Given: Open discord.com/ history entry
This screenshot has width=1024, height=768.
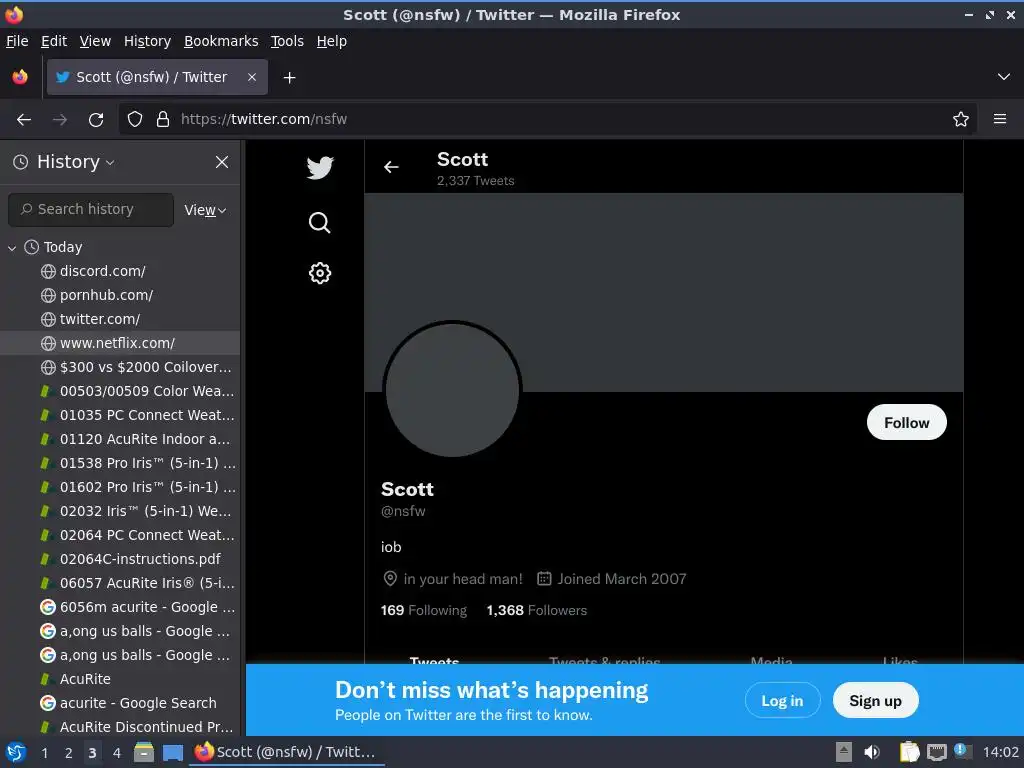Looking at the screenshot, I should coord(120,271).
